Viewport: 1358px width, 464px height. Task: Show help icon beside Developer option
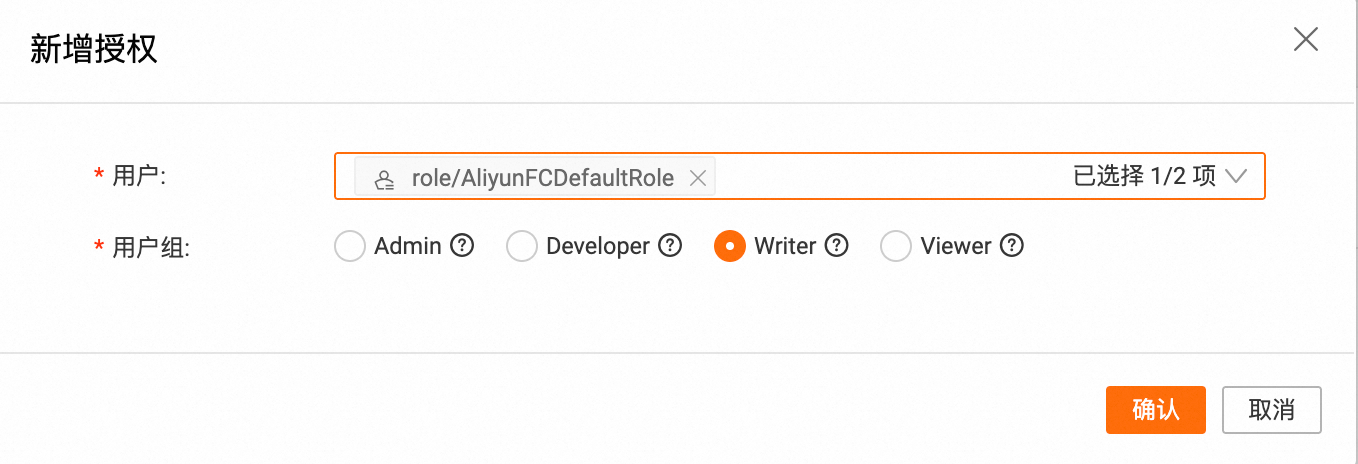[670, 246]
